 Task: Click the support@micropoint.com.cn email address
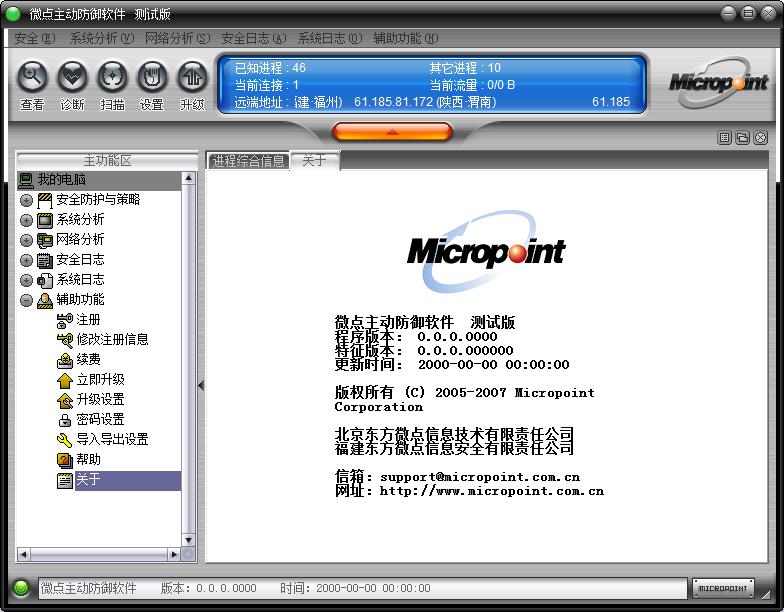[x=480, y=477]
